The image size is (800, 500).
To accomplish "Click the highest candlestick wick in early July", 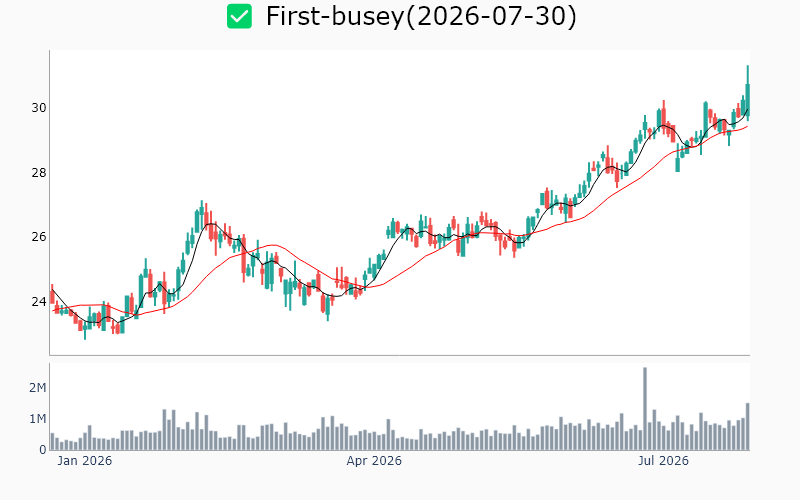I will (x=664, y=105).
